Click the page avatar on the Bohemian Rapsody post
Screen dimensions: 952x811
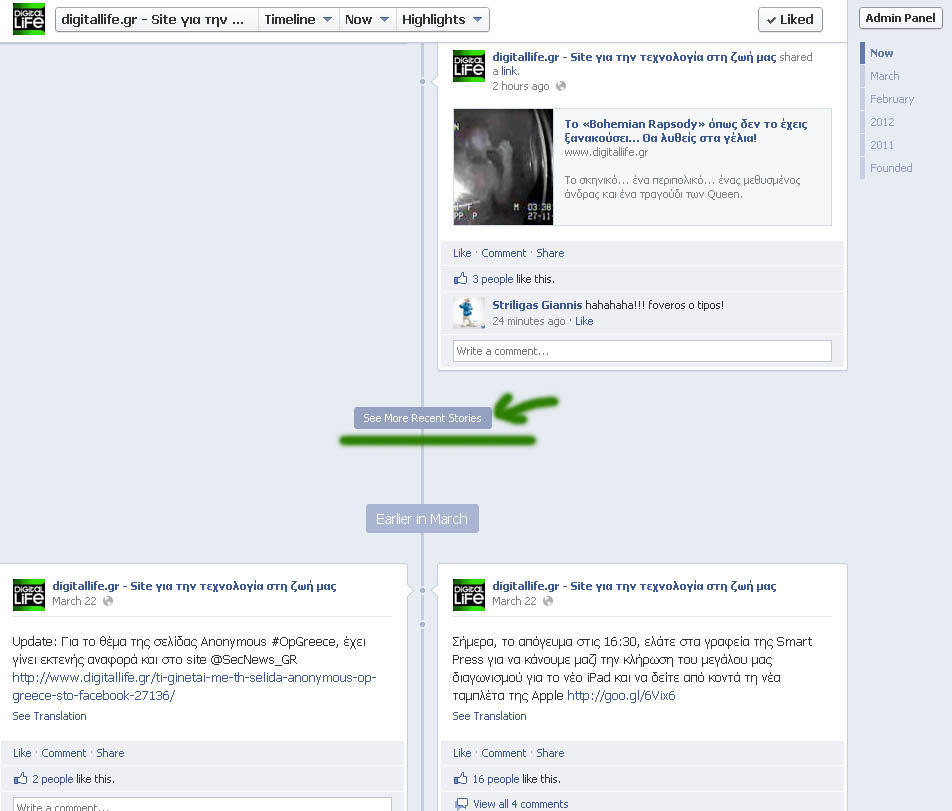(469, 66)
